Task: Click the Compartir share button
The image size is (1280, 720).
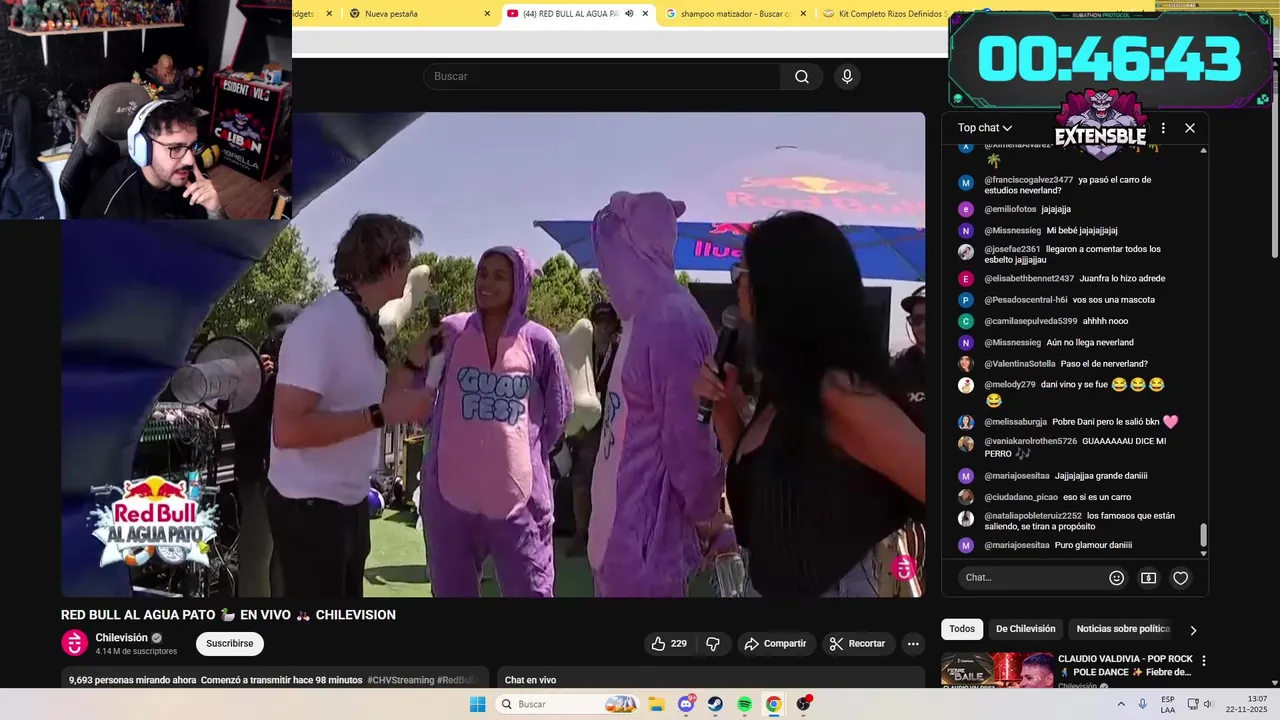Action: point(776,644)
